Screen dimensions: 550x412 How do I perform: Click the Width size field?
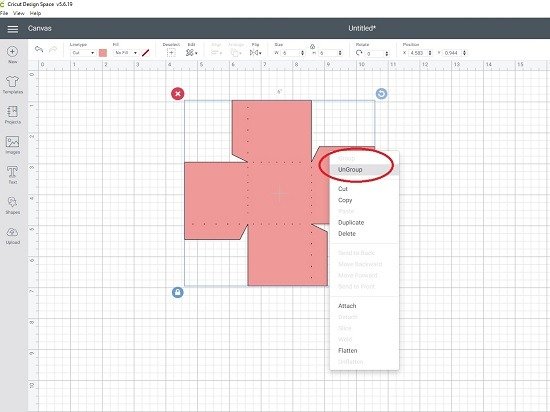tap(290, 53)
